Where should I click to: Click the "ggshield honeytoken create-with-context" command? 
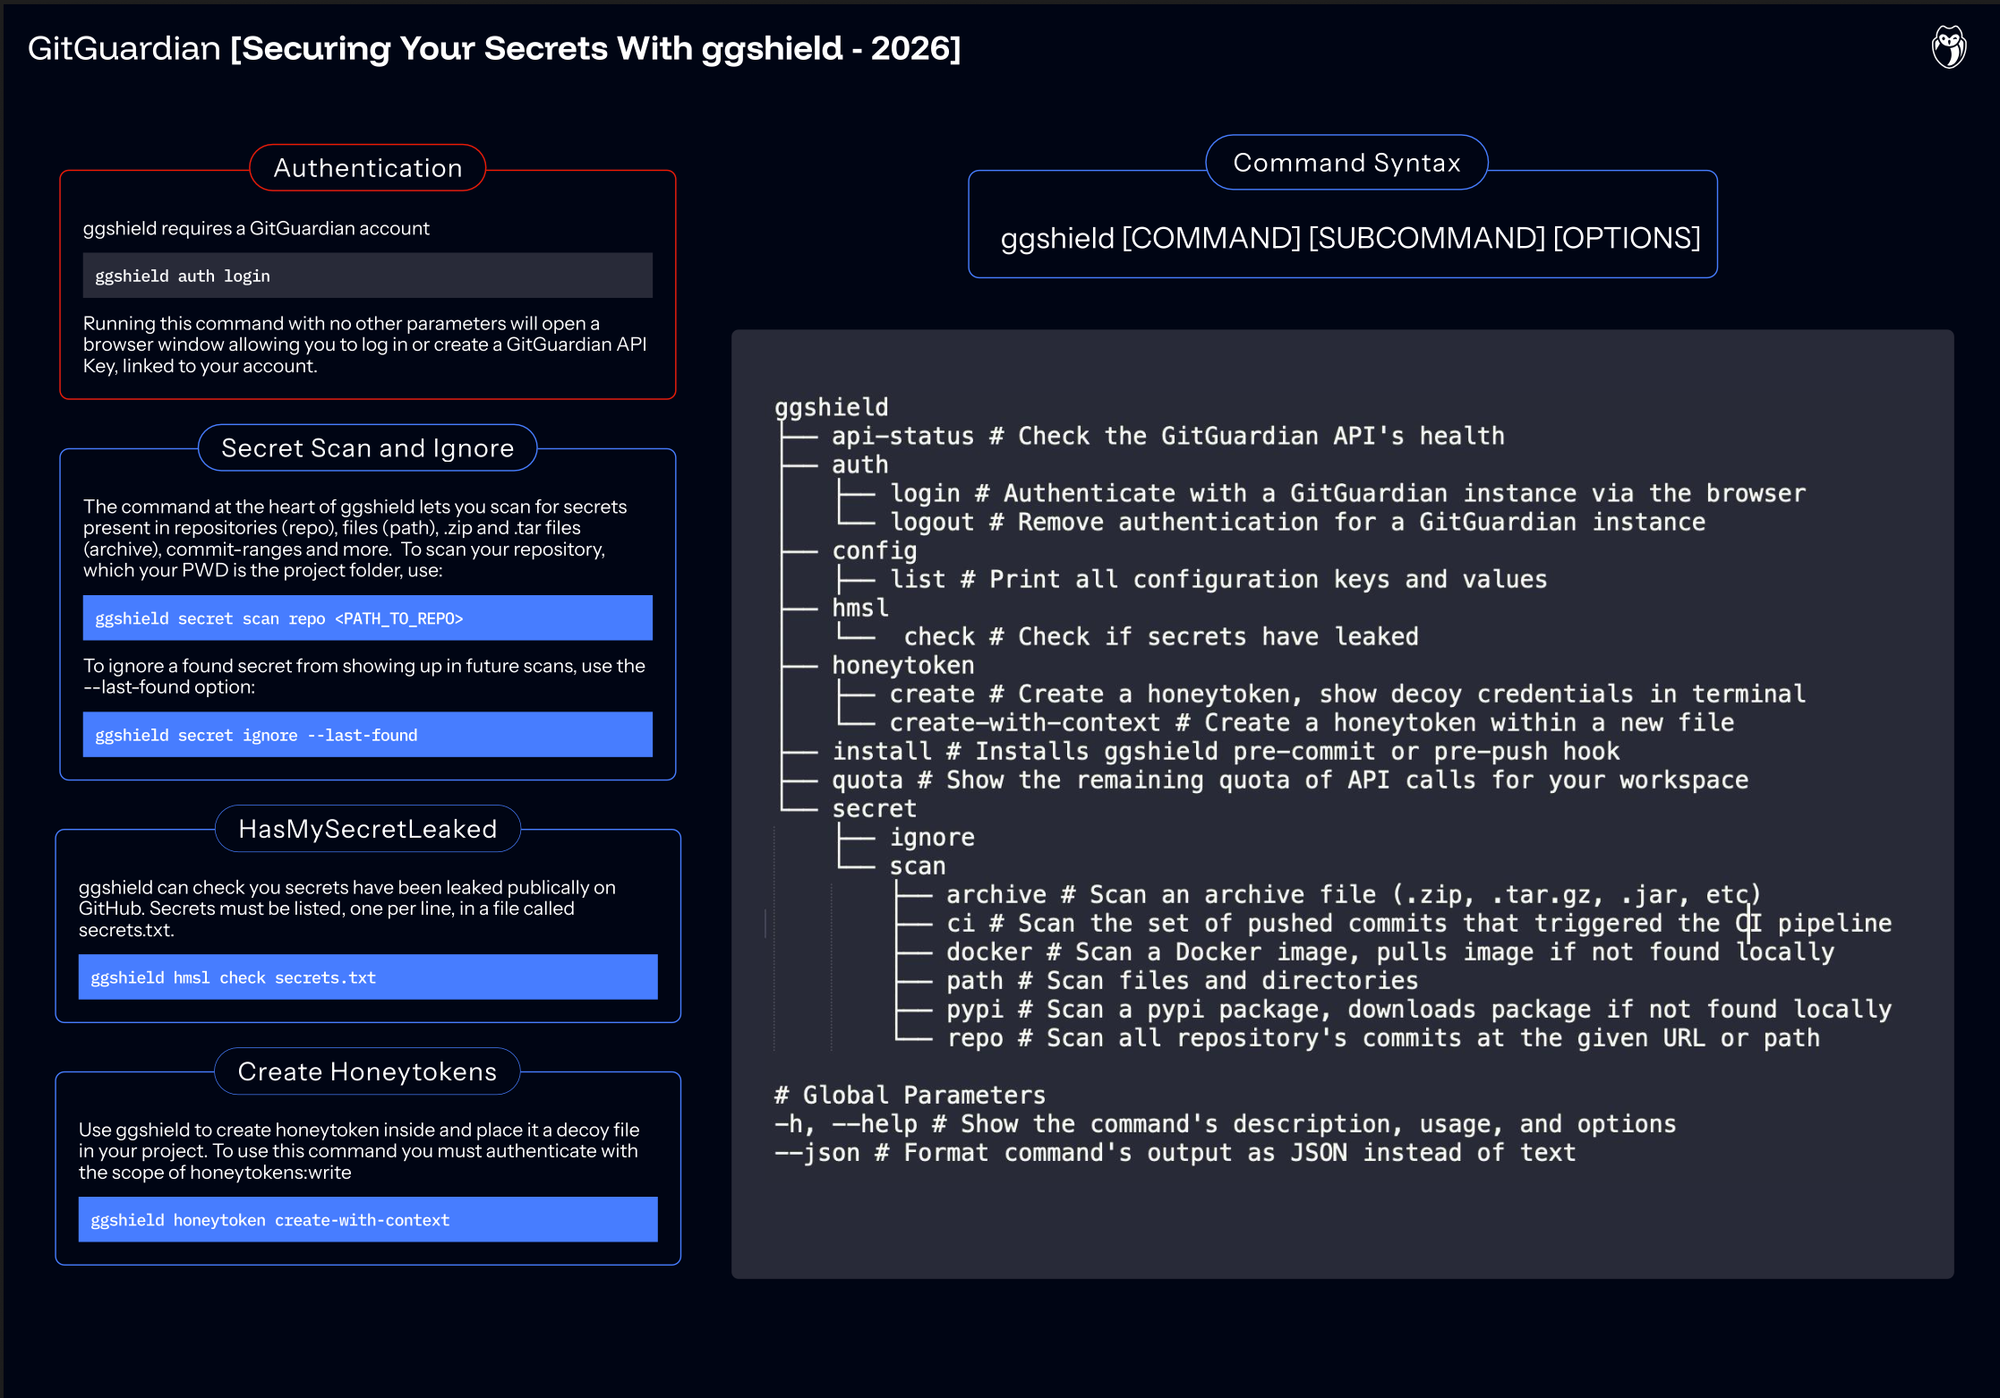367,1219
